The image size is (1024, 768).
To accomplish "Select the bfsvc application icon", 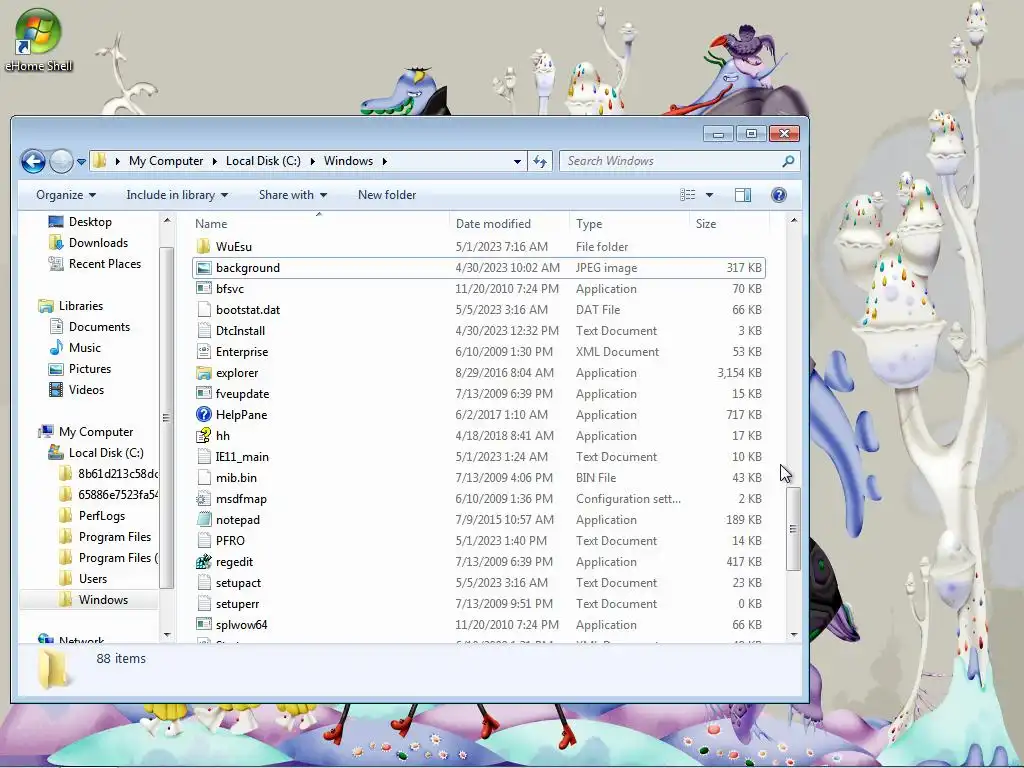I will (204, 289).
